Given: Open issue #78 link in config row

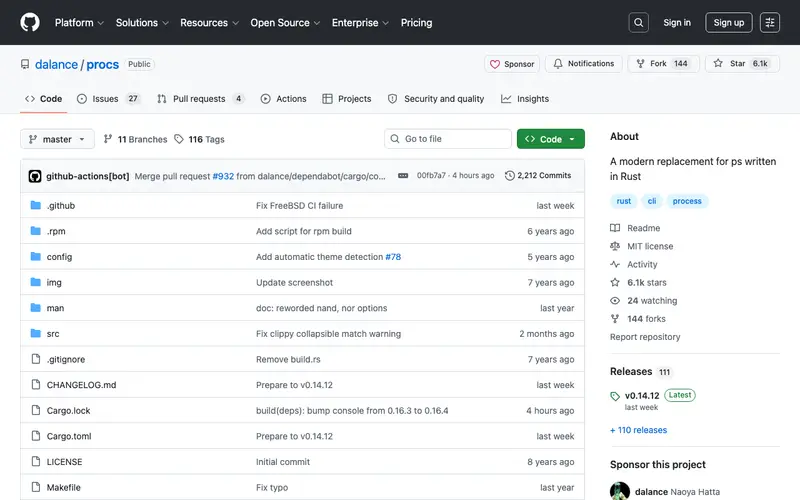Looking at the screenshot, I should tap(393, 257).
